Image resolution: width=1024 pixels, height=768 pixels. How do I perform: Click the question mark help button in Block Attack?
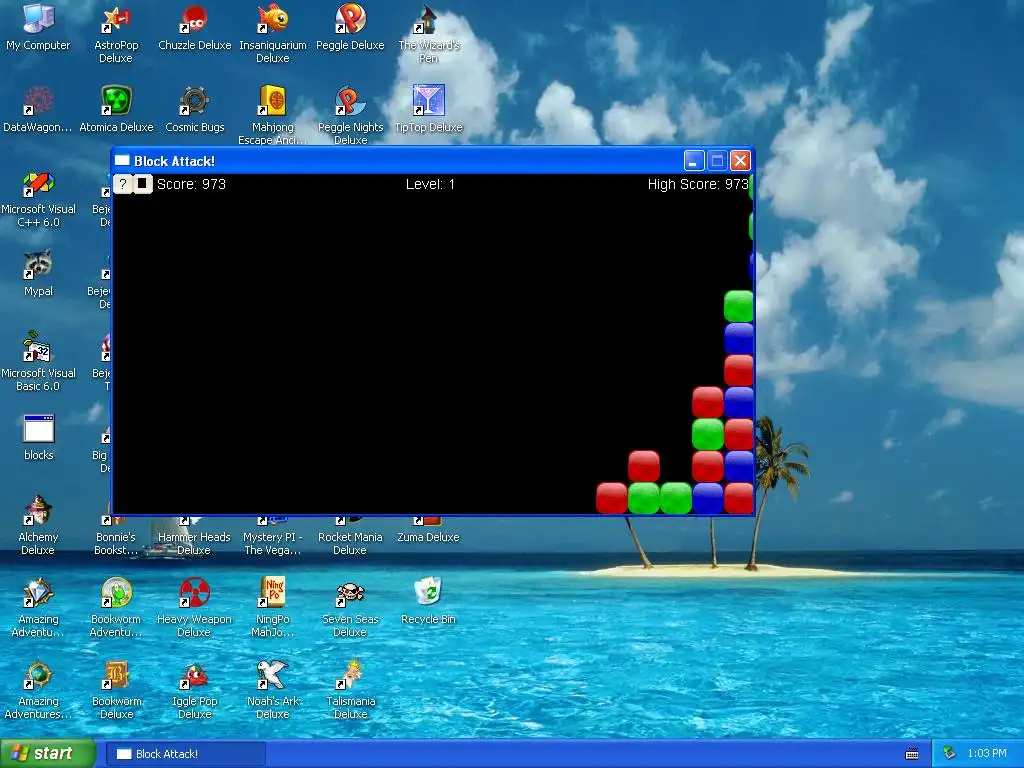(123, 184)
